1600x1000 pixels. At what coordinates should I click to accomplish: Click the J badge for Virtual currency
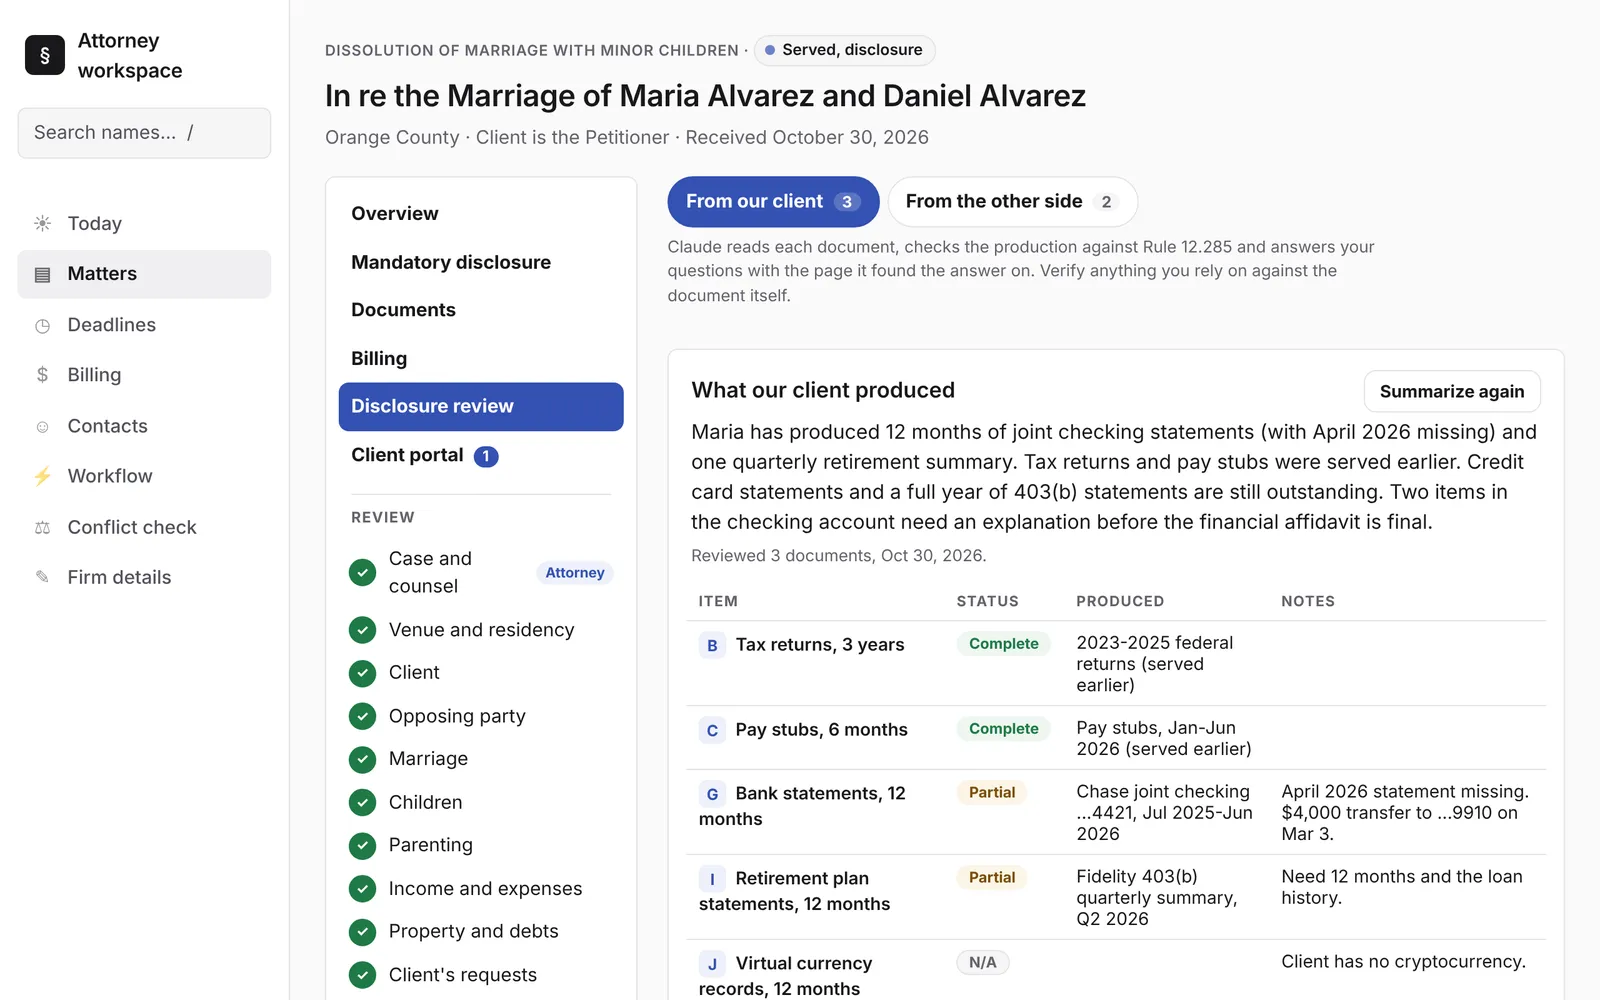coord(712,964)
